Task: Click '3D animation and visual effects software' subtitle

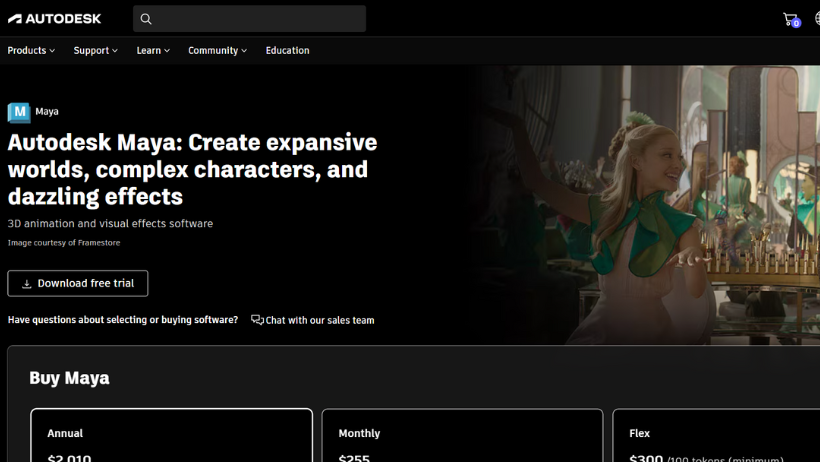Action: pyautogui.click(x=110, y=223)
